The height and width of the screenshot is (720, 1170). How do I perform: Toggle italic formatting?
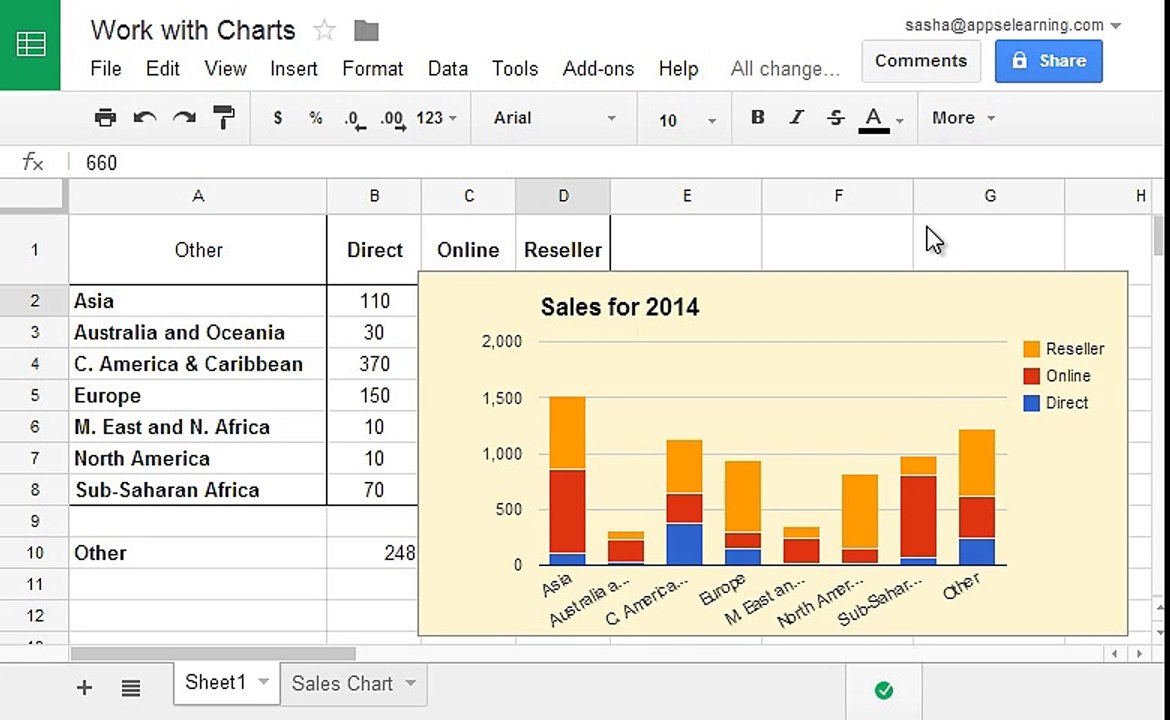point(797,117)
